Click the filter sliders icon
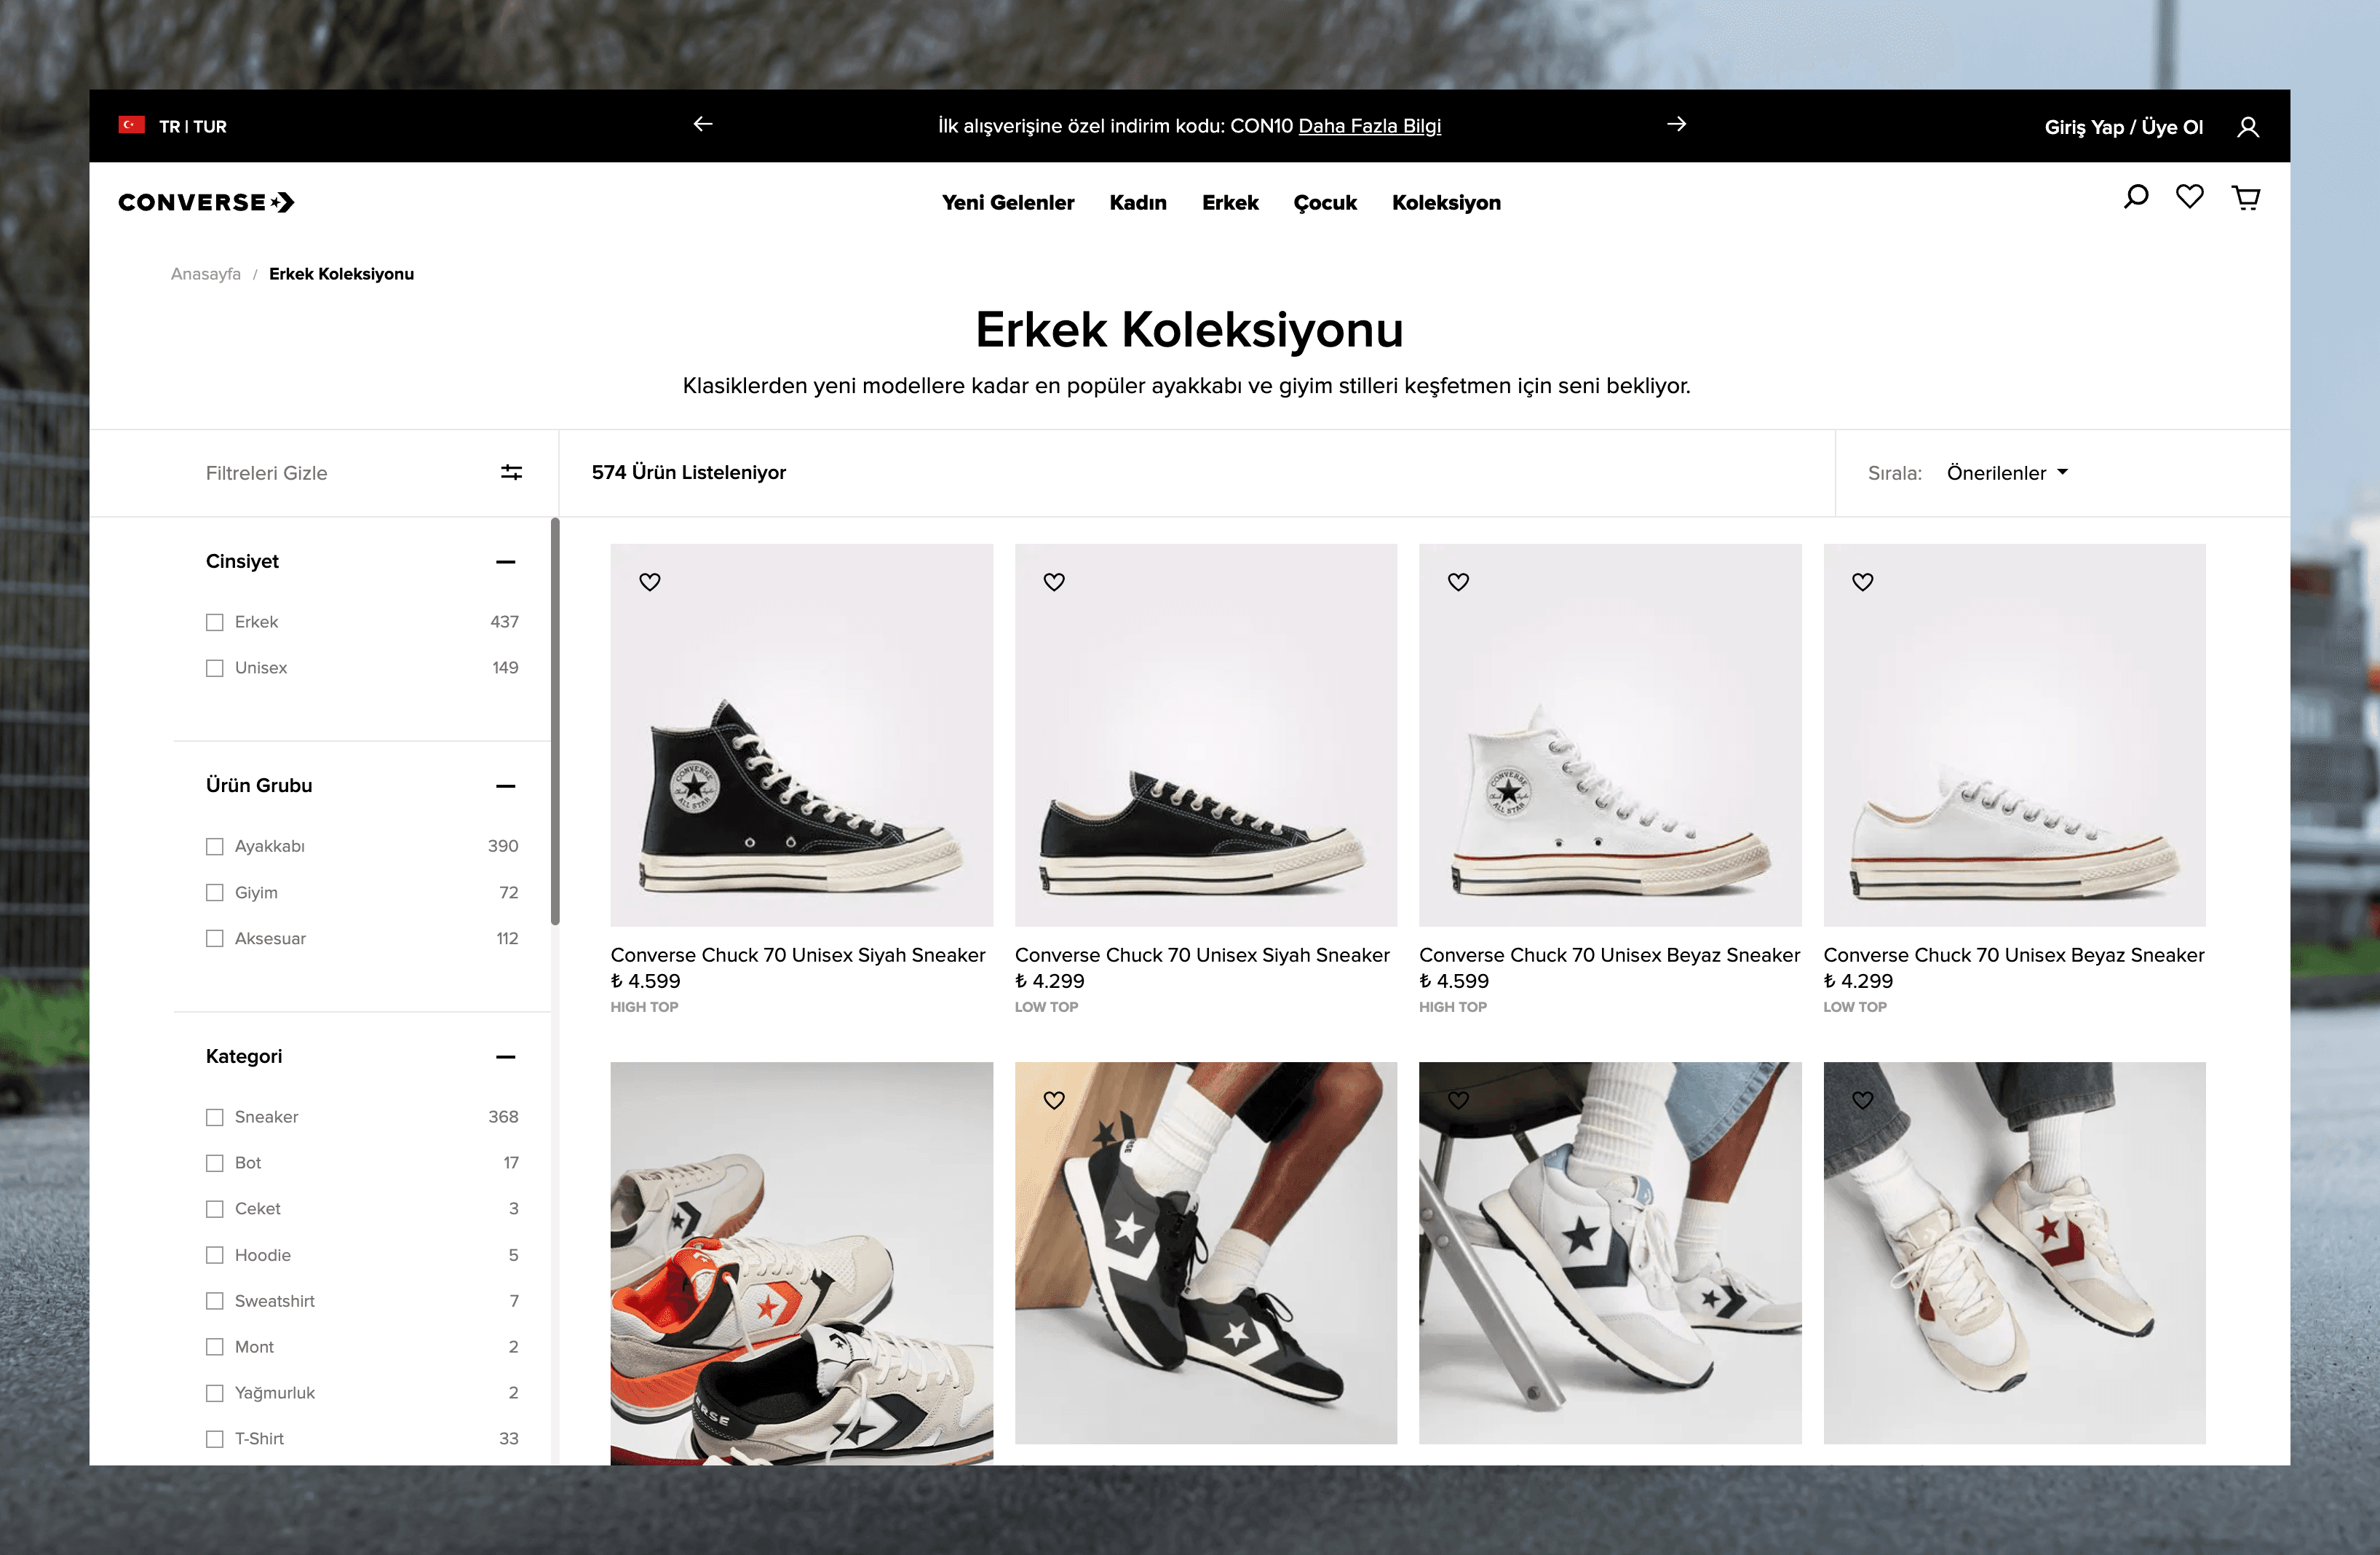2380x1555 pixels. [x=511, y=473]
